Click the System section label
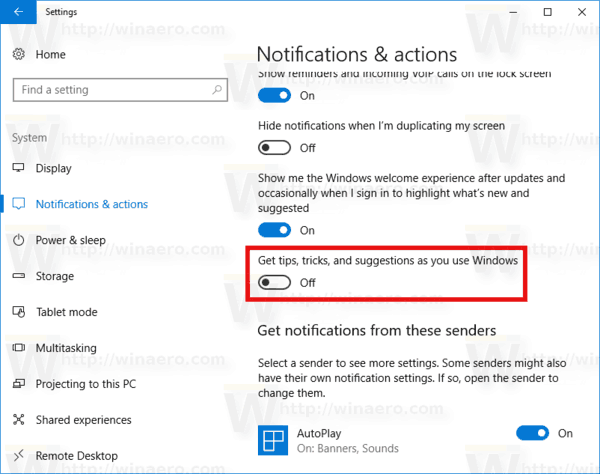This screenshot has height=474, width=600. [29, 138]
